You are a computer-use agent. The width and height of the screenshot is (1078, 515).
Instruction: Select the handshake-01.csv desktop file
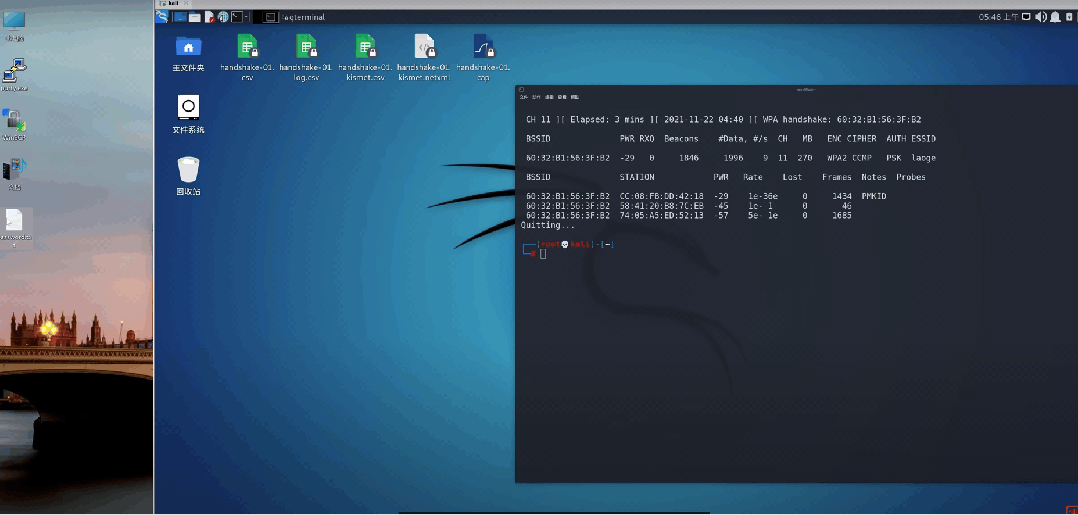tap(248, 58)
